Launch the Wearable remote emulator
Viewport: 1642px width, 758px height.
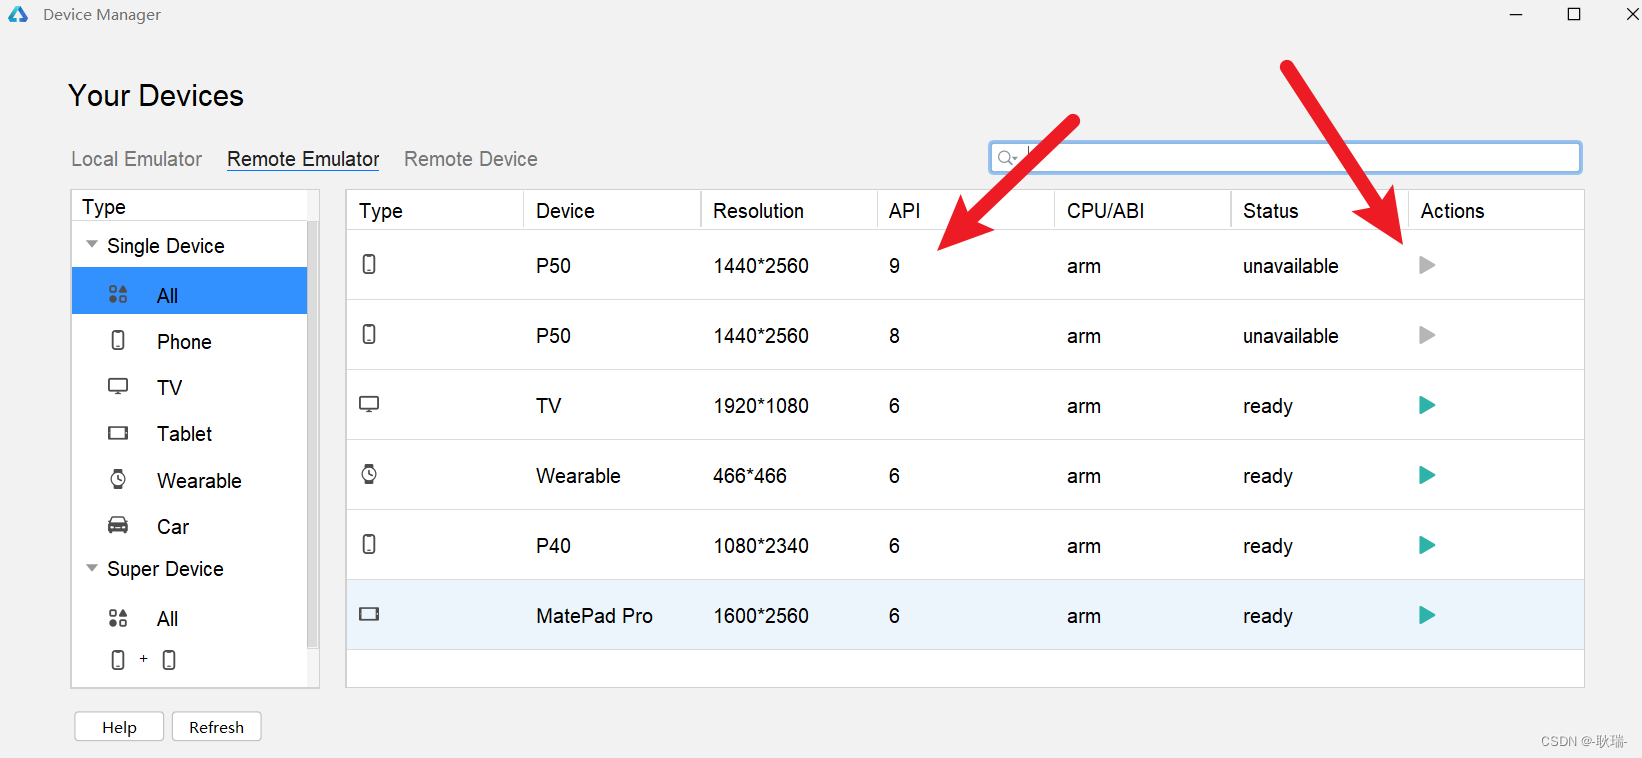pyautogui.click(x=1427, y=475)
